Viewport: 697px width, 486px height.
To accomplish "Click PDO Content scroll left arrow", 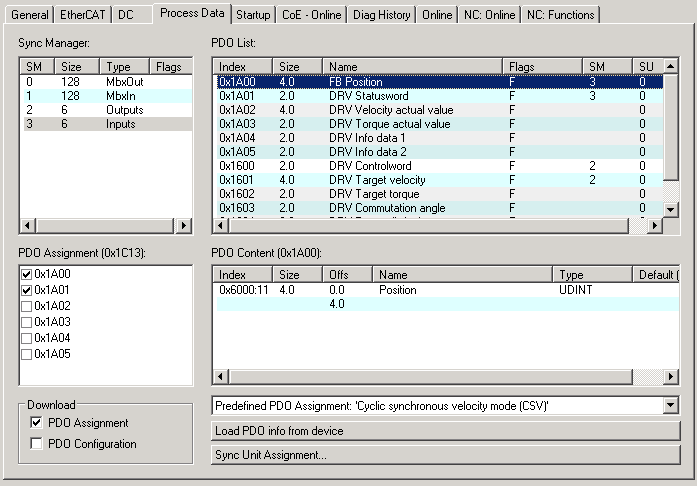I will [x=220, y=377].
